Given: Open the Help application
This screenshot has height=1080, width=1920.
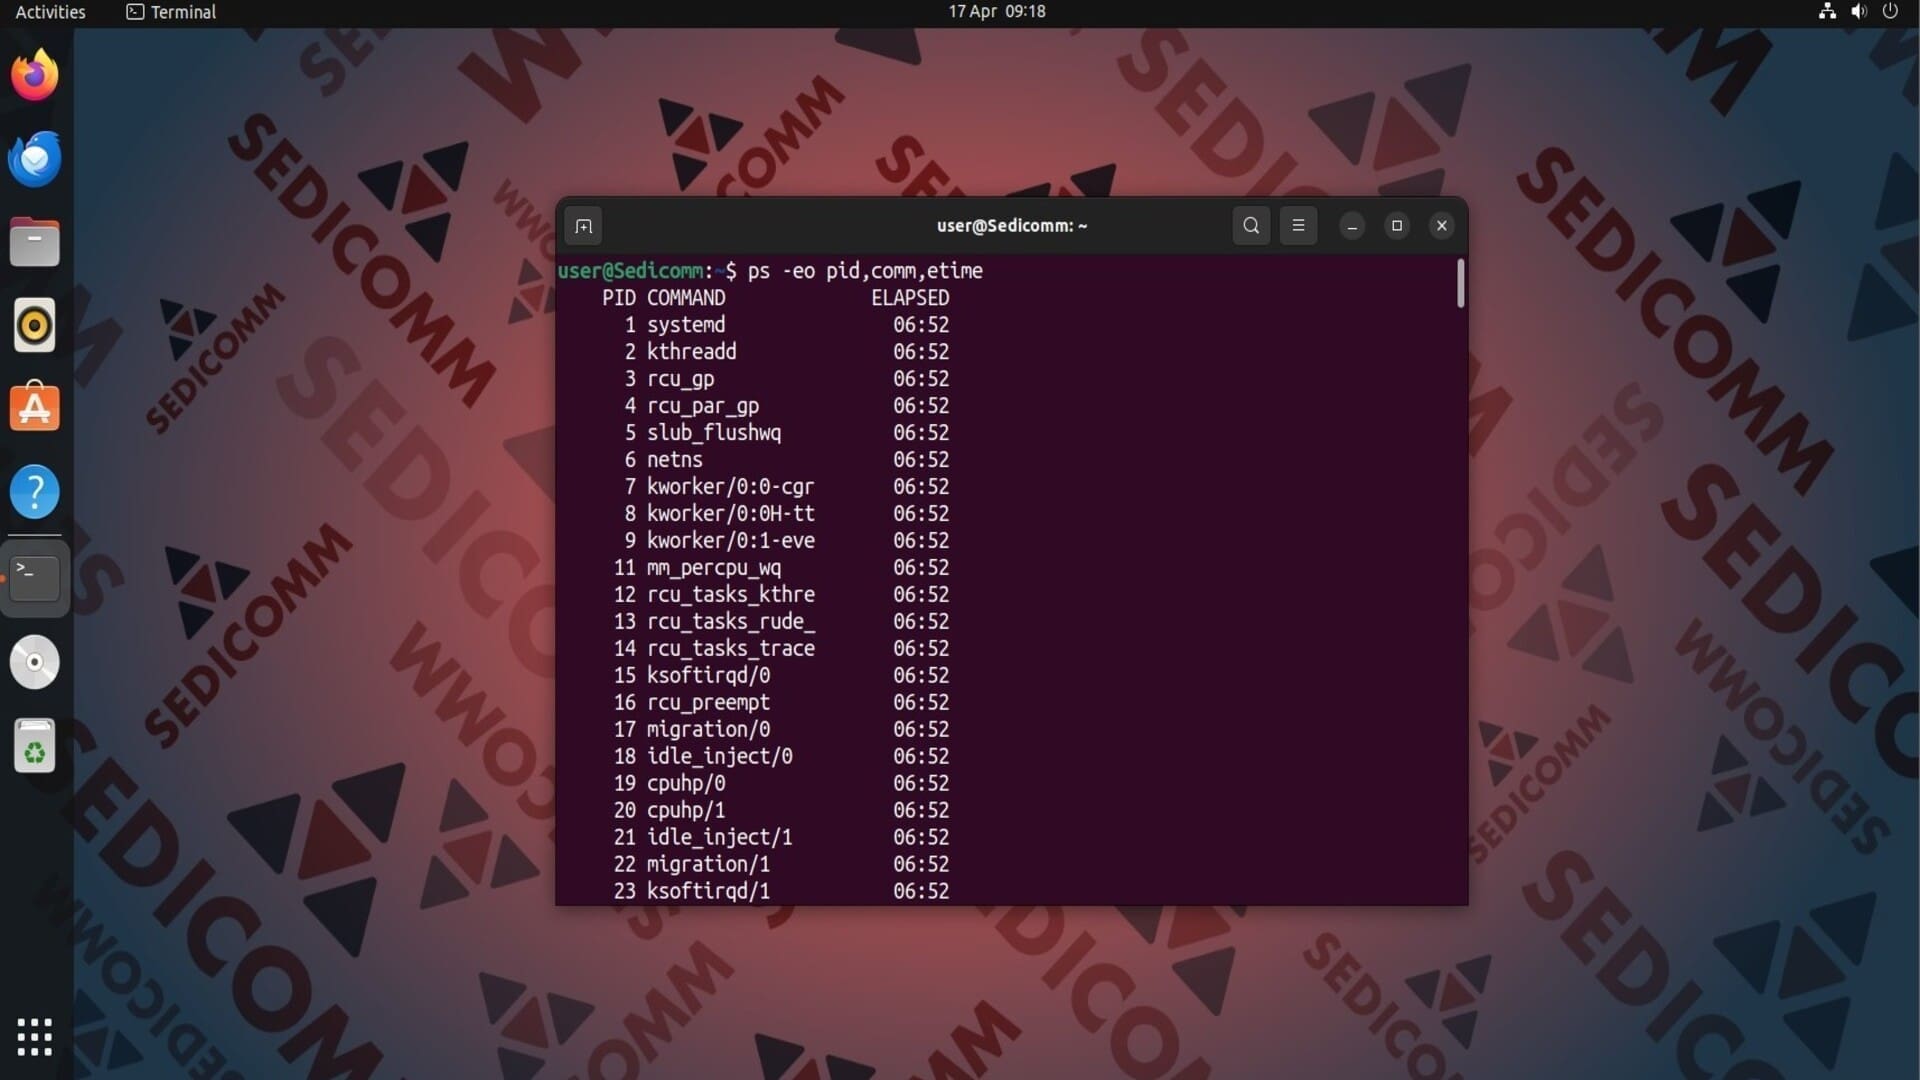Looking at the screenshot, I should [35, 492].
